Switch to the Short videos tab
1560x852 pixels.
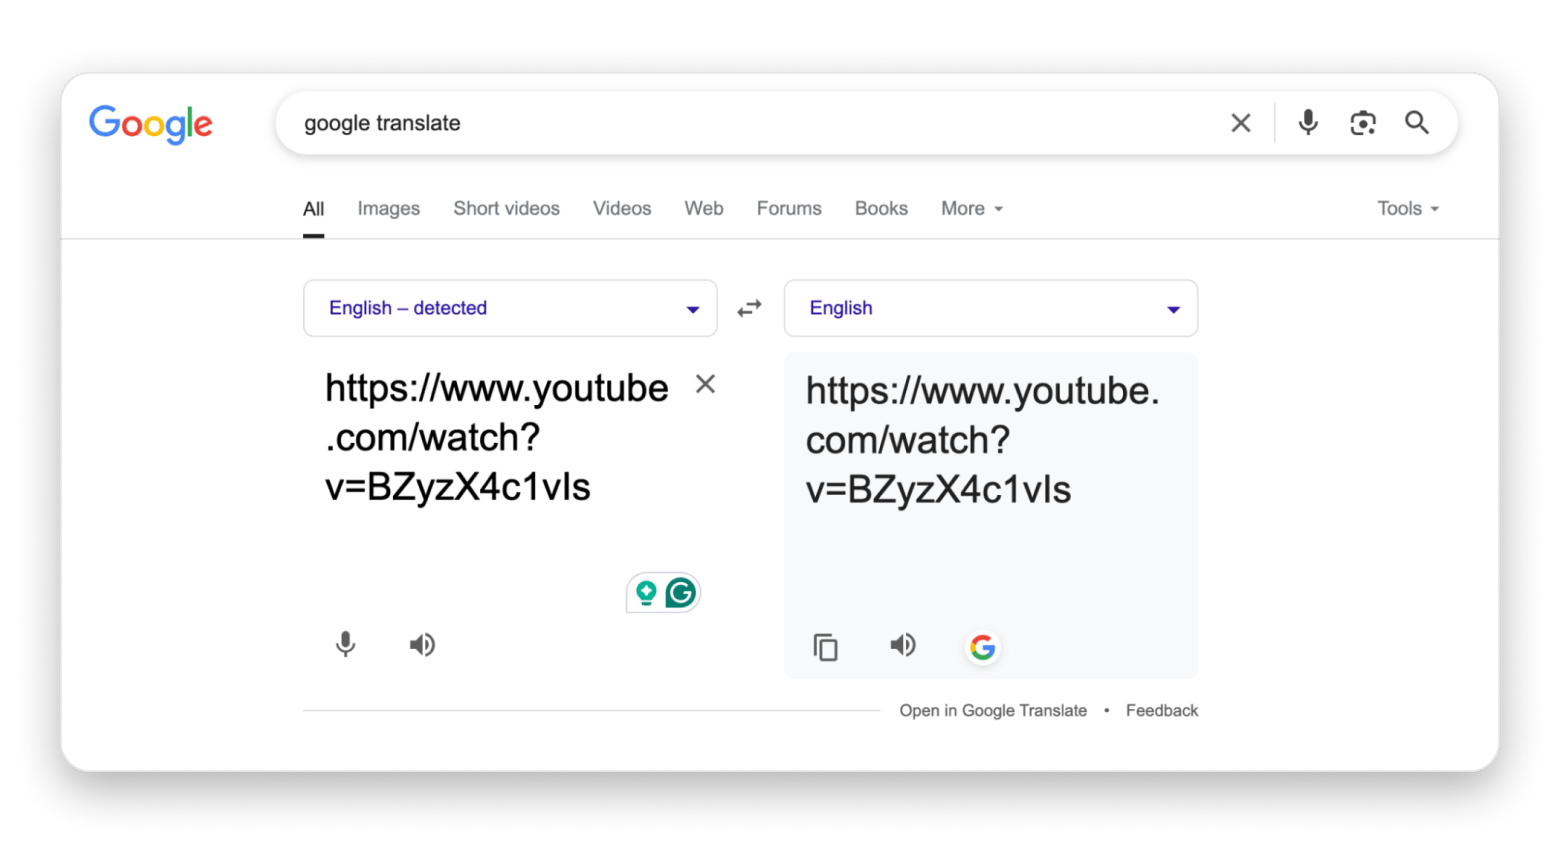click(x=506, y=208)
